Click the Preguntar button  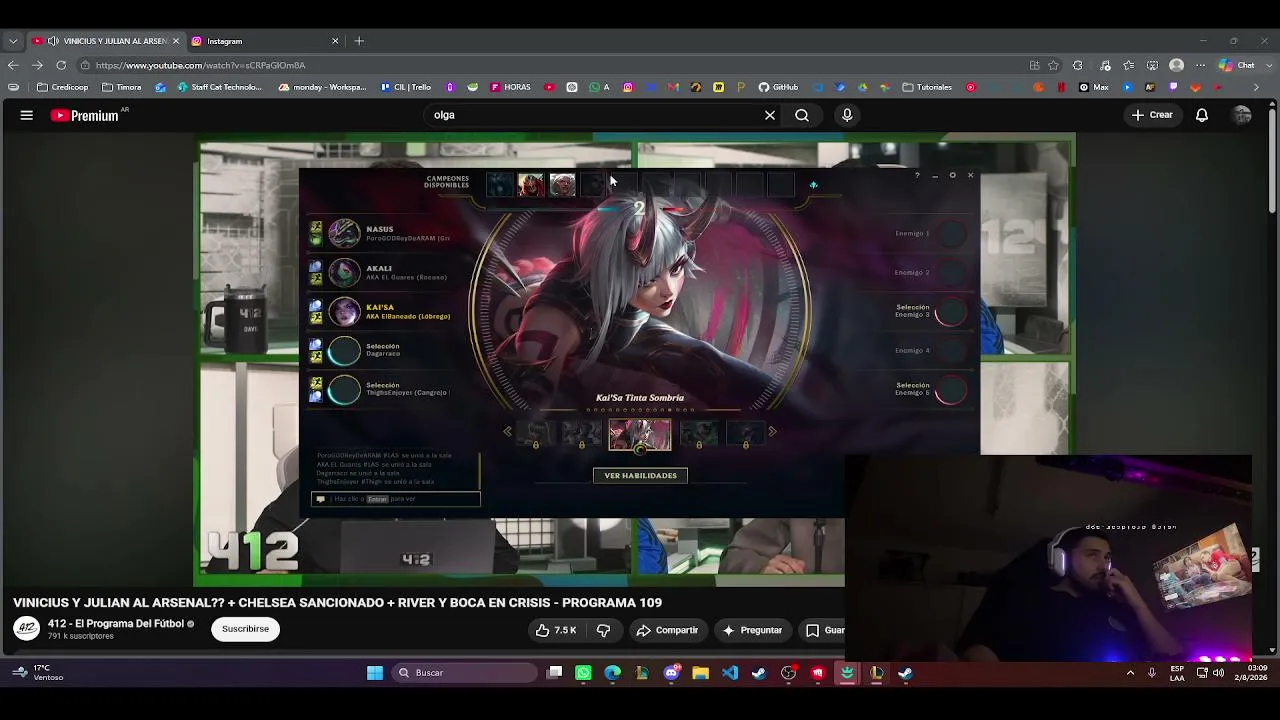752,630
